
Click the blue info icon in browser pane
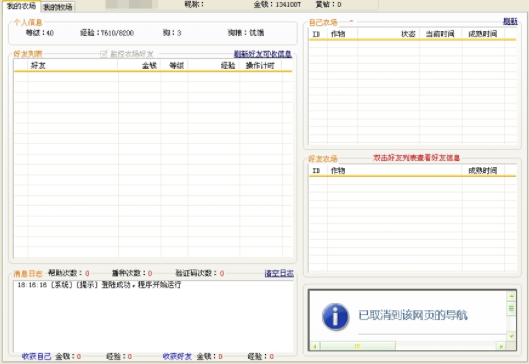[x=335, y=316]
